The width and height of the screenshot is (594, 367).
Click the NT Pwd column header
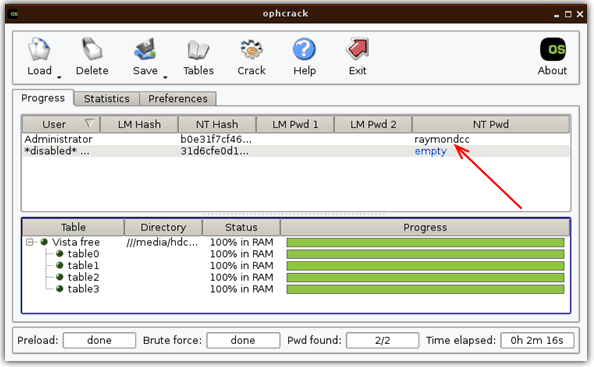491,124
